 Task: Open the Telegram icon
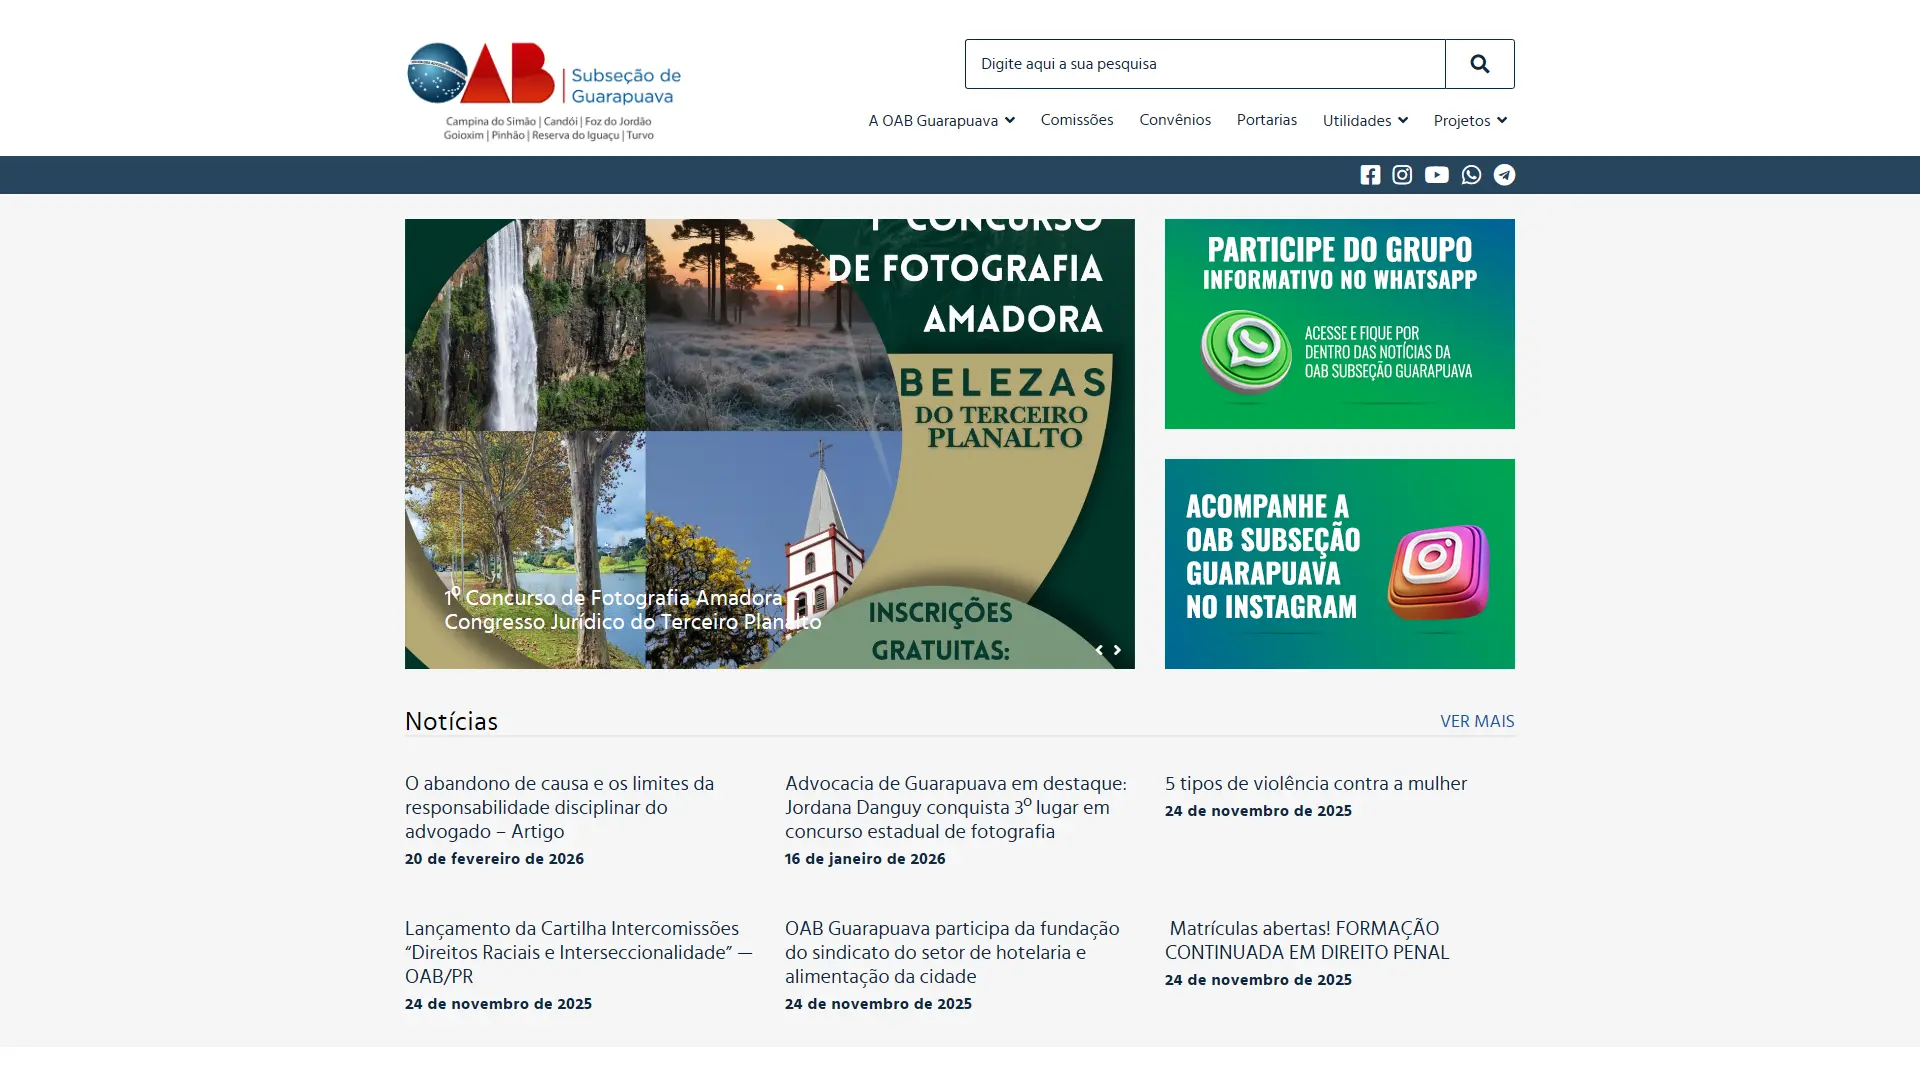1504,175
